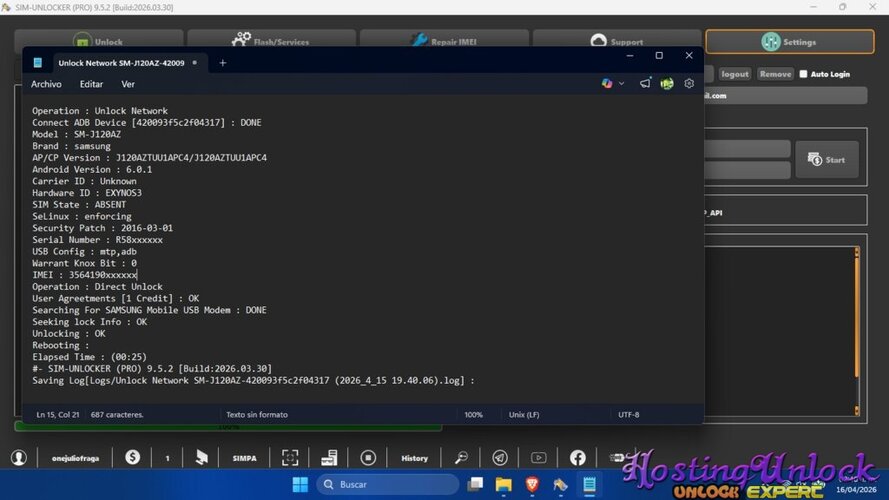Image resolution: width=889 pixels, height=500 pixels.
Task: Click the SIM-UNLOCKER log panel scrollbar
Action: [x=857, y=331]
